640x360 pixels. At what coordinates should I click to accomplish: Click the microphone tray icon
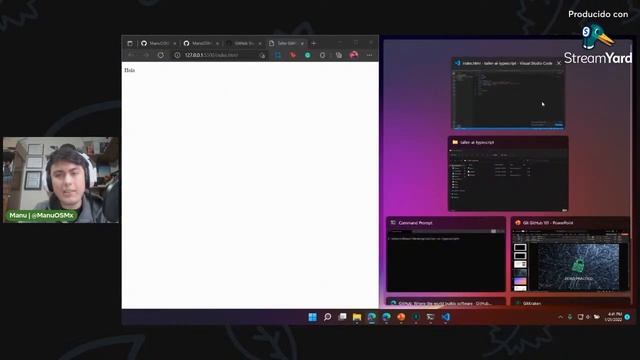click(x=570, y=317)
